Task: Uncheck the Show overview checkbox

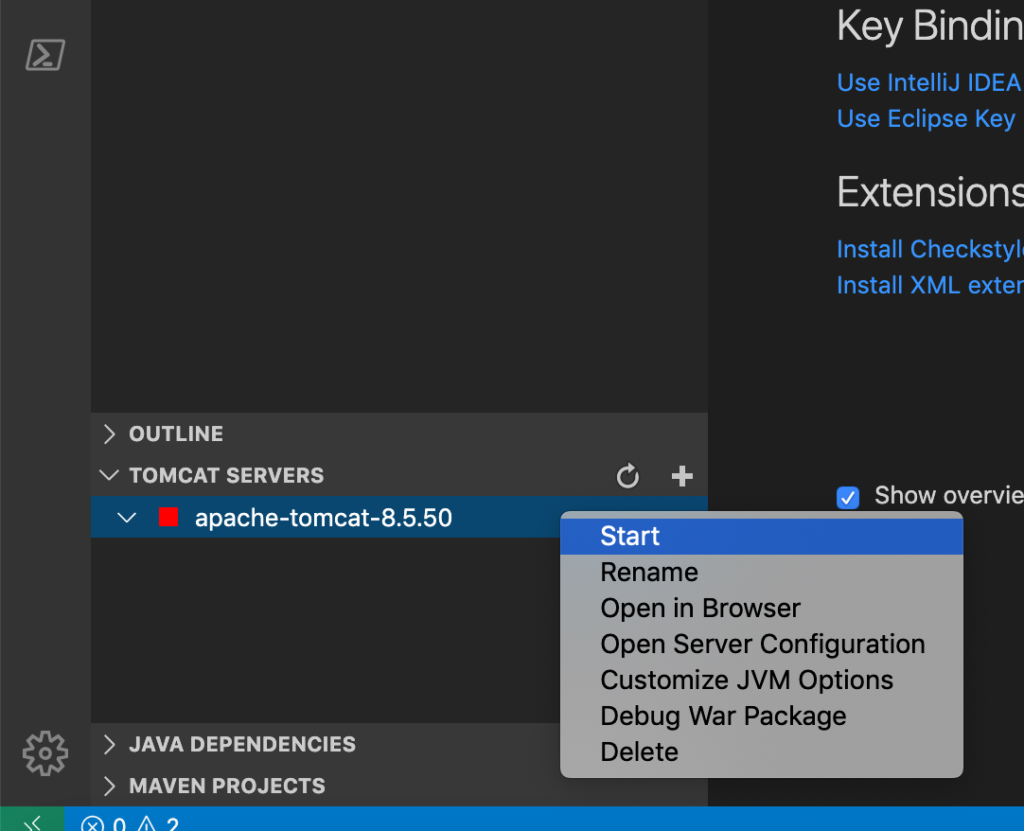Action: pos(847,497)
